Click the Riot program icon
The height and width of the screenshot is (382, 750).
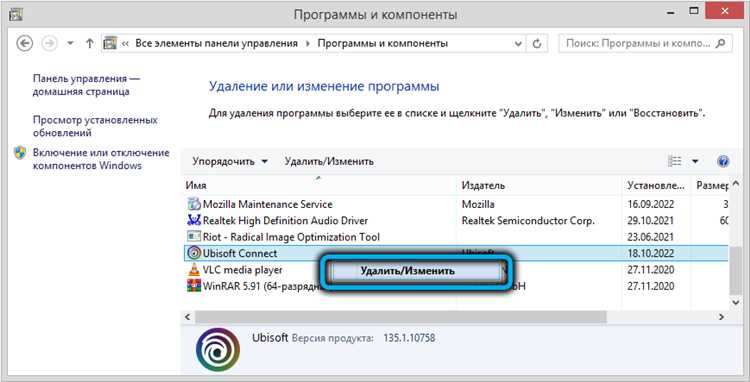[x=194, y=237]
